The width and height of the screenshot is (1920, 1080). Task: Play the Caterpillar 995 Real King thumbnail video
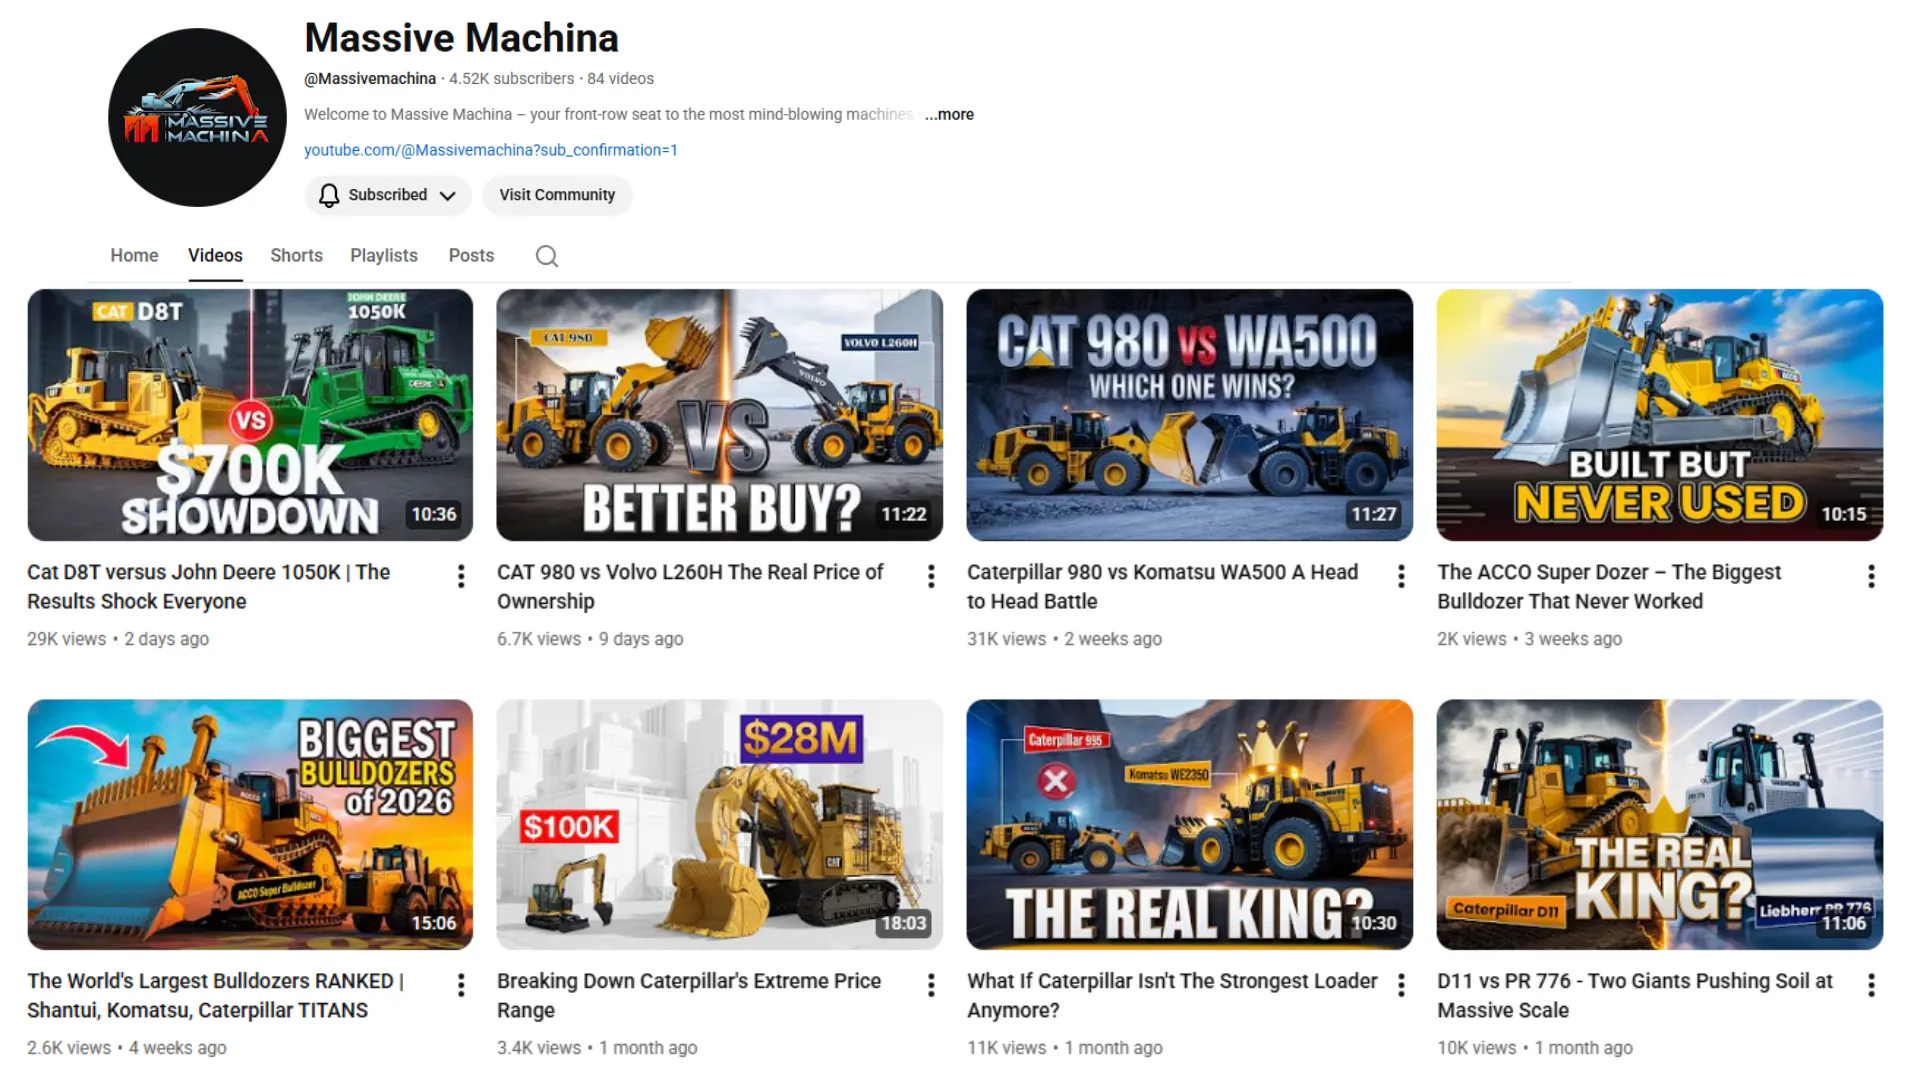(x=1190, y=824)
